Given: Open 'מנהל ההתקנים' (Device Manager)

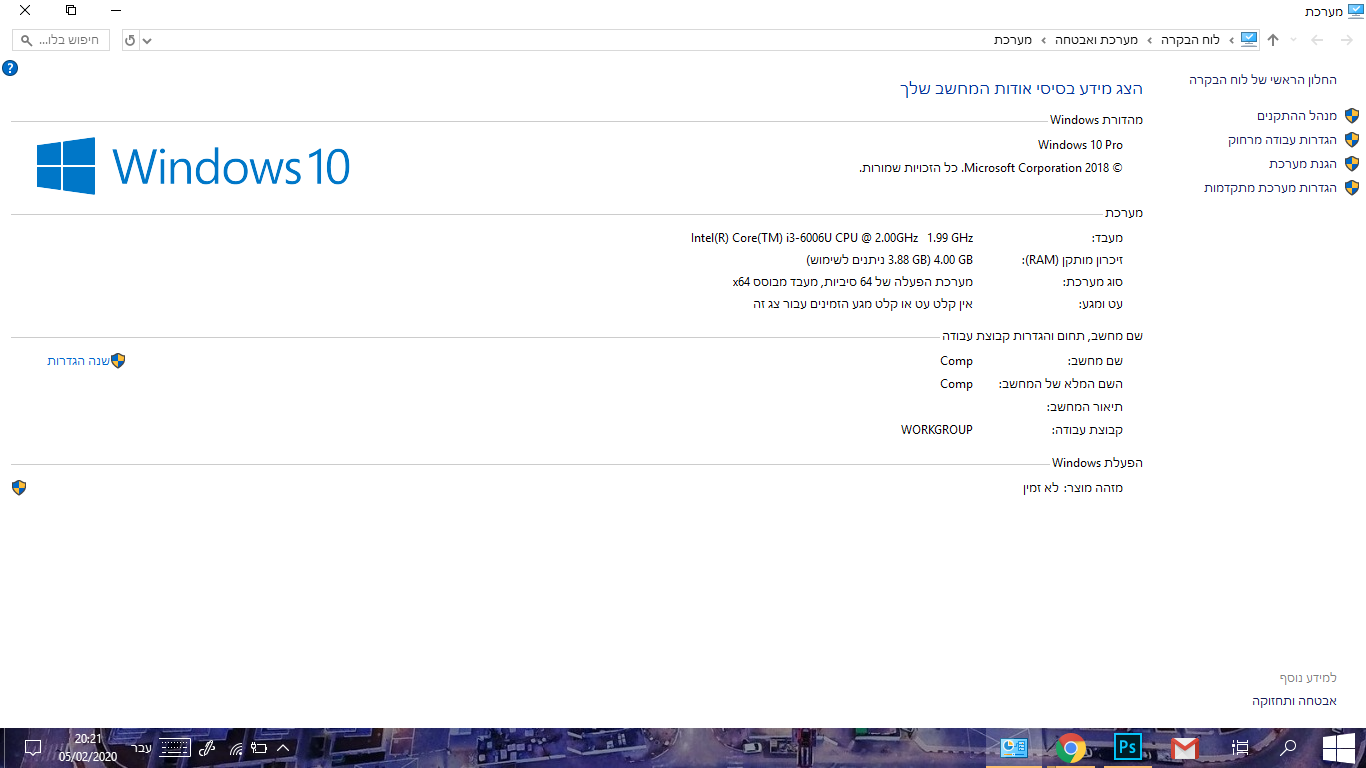Looking at the screenshot, I should [1297, 116].
